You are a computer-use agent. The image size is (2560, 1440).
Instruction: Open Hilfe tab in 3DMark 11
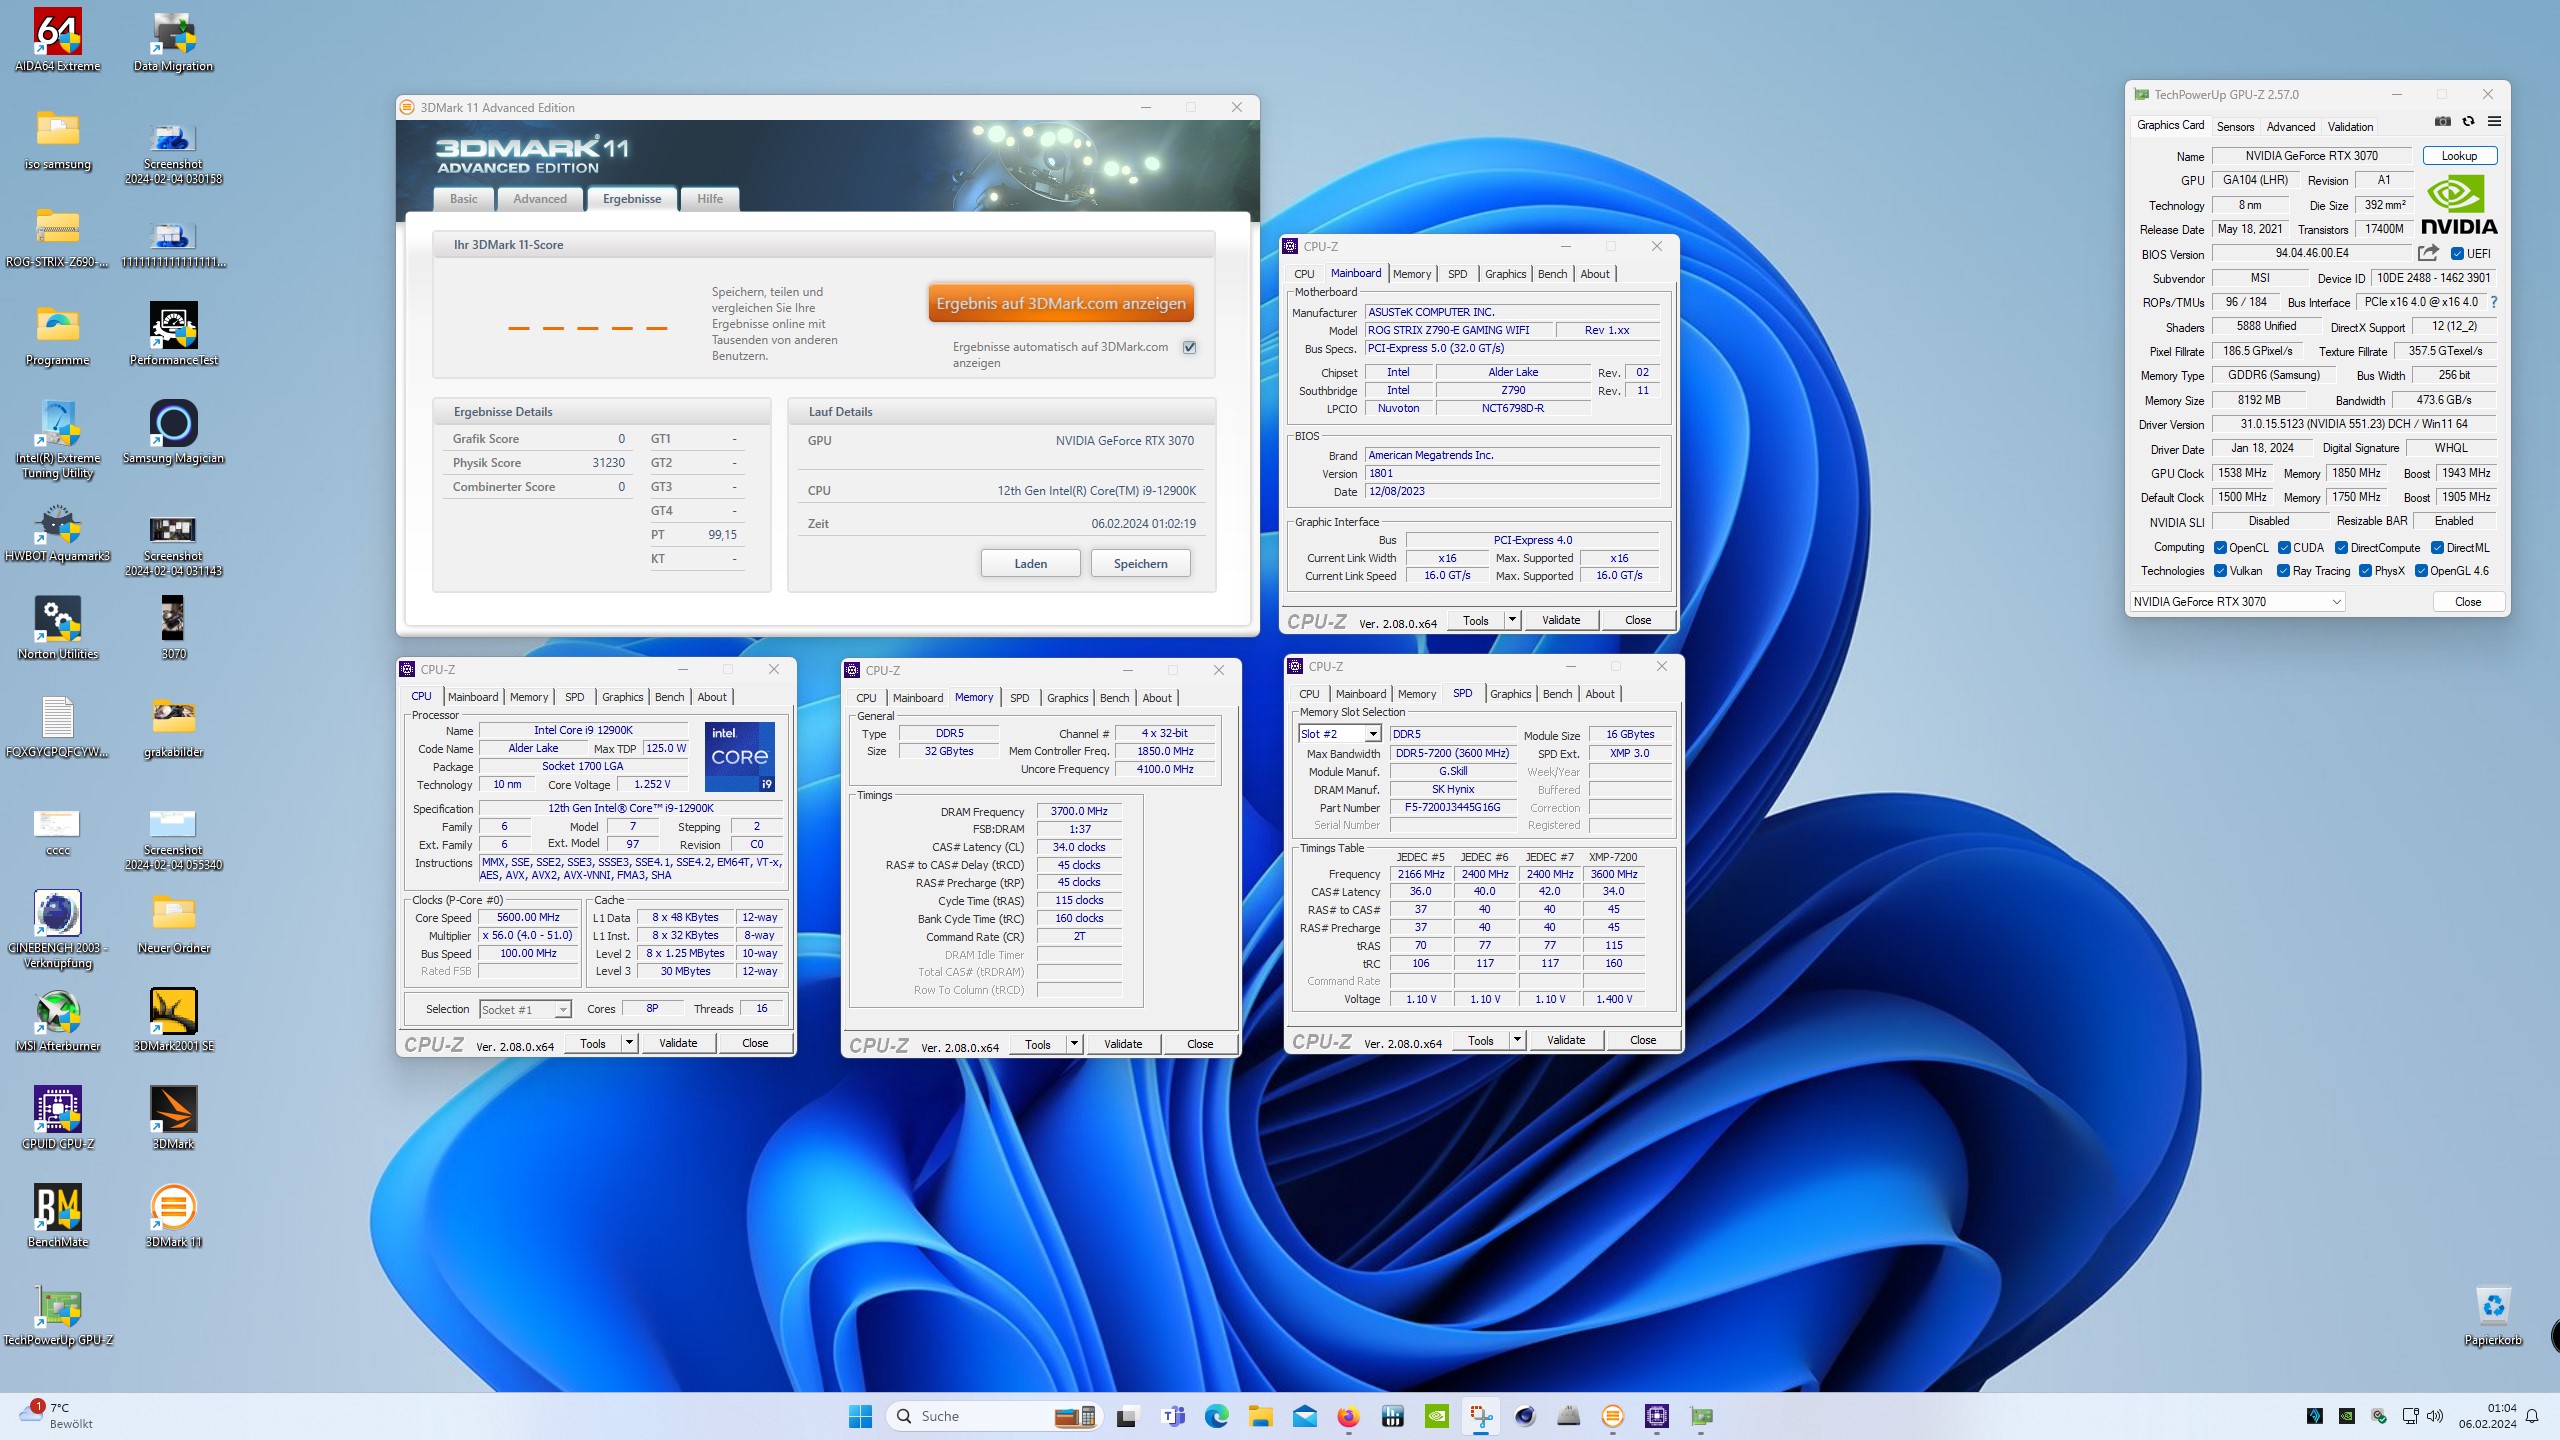(710, 199)
